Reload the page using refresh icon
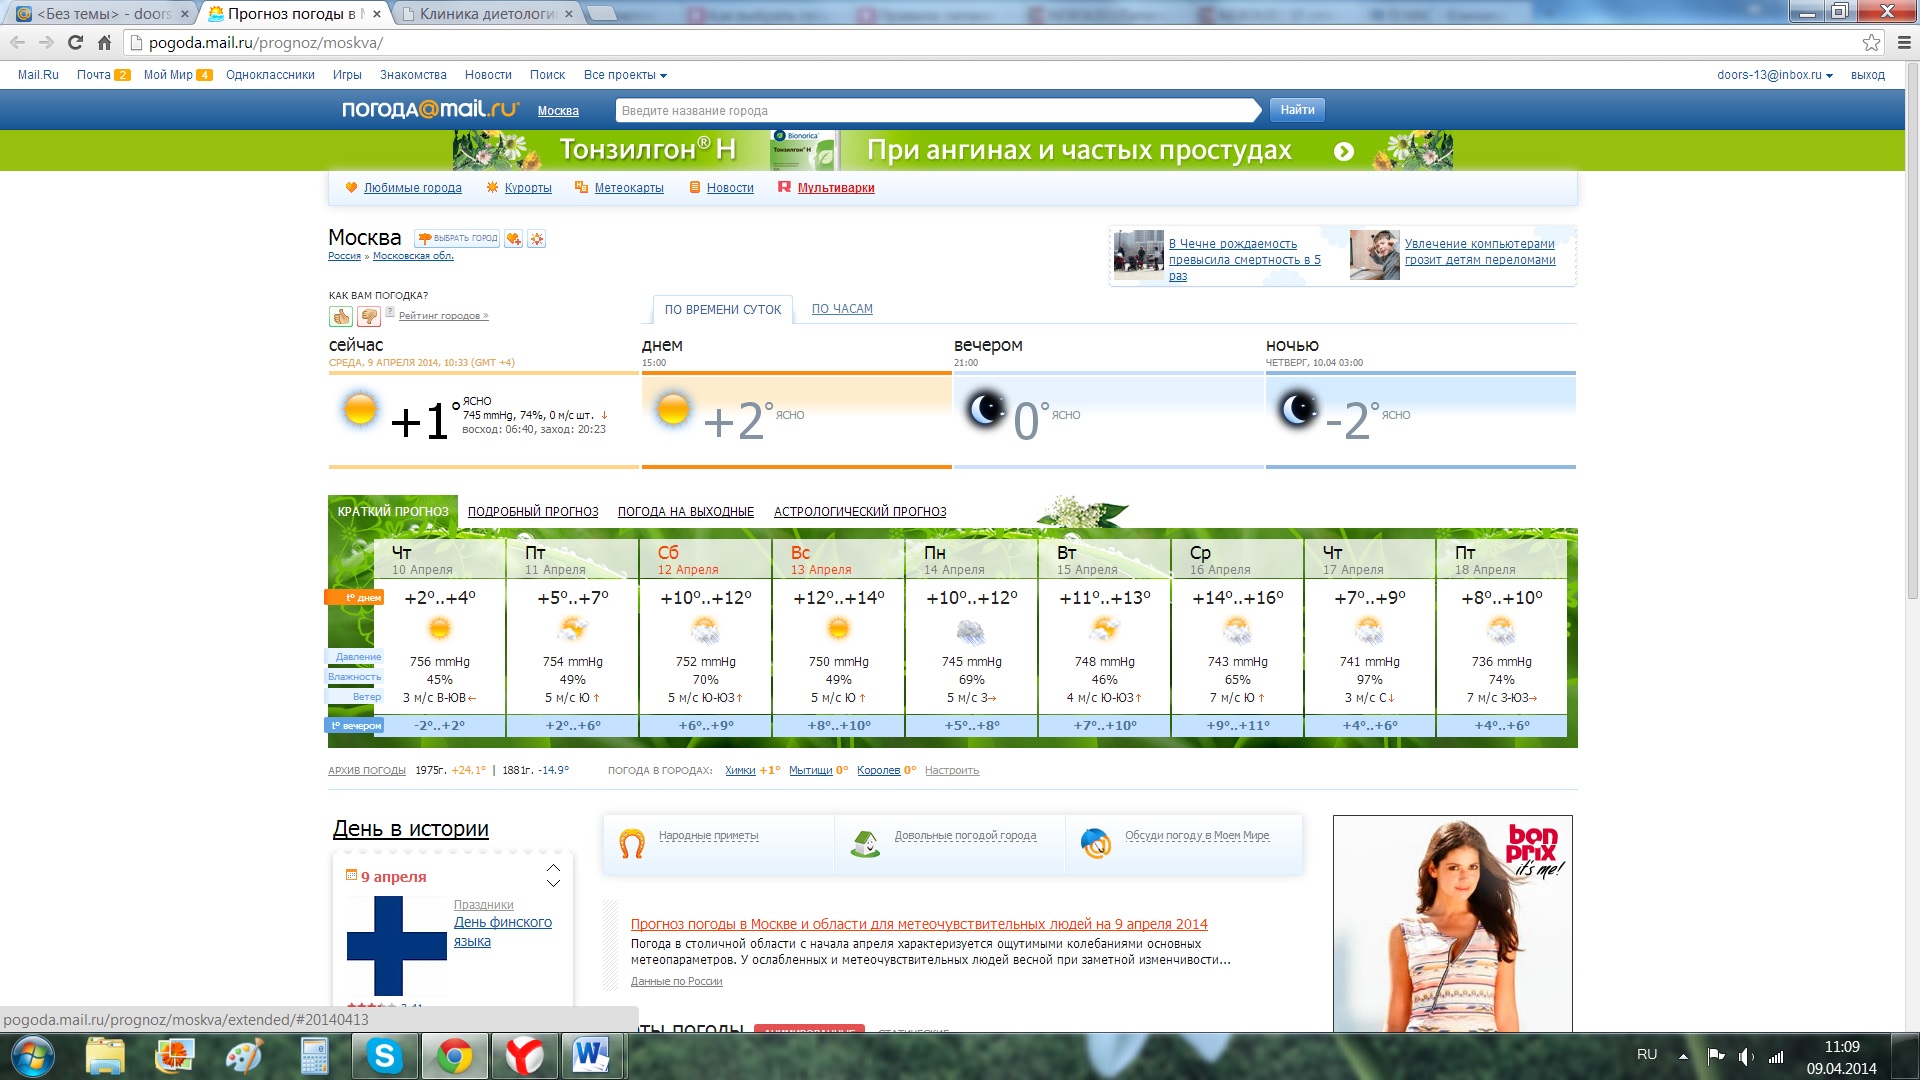 (75, 43)
